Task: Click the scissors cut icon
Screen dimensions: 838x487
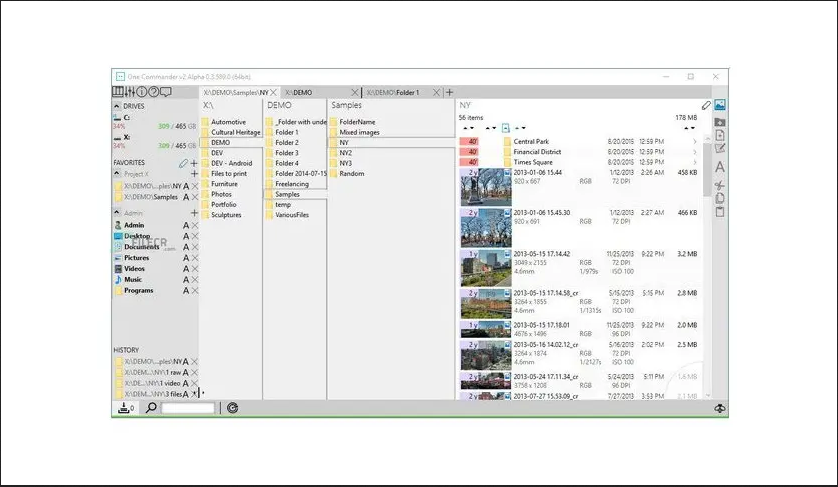Action: [720, 185]
